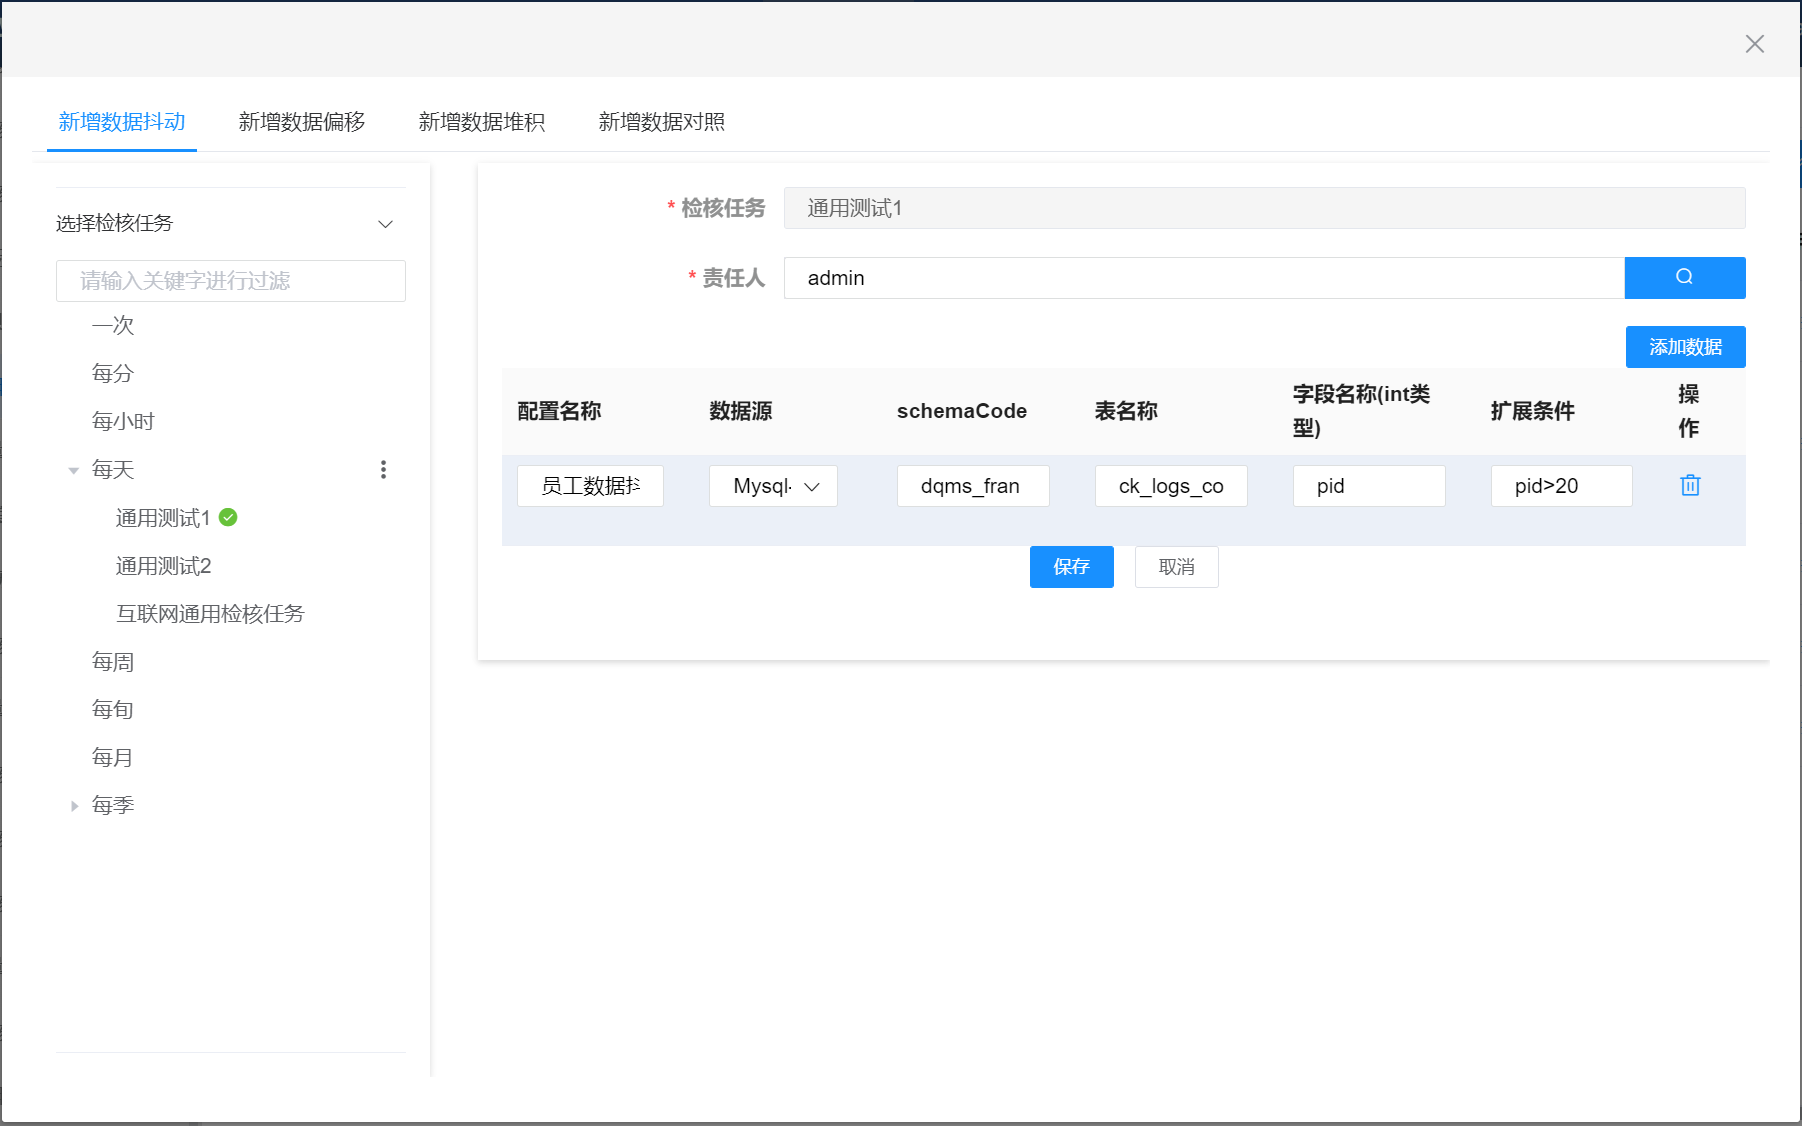Expand the 每季 tree node arrow

click(x=74, y=806)
